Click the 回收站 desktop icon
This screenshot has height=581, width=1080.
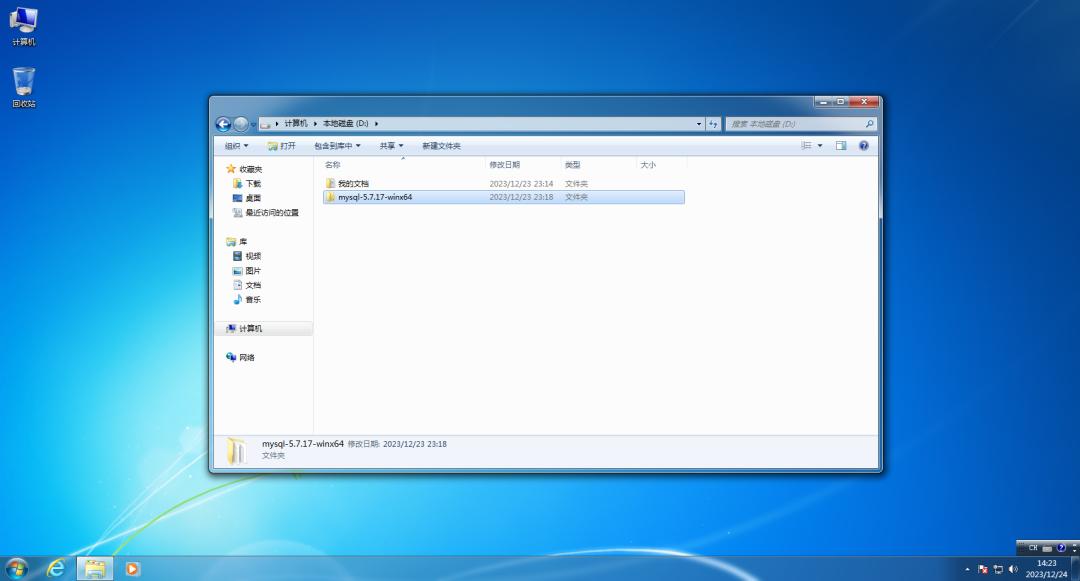(23, 87)
